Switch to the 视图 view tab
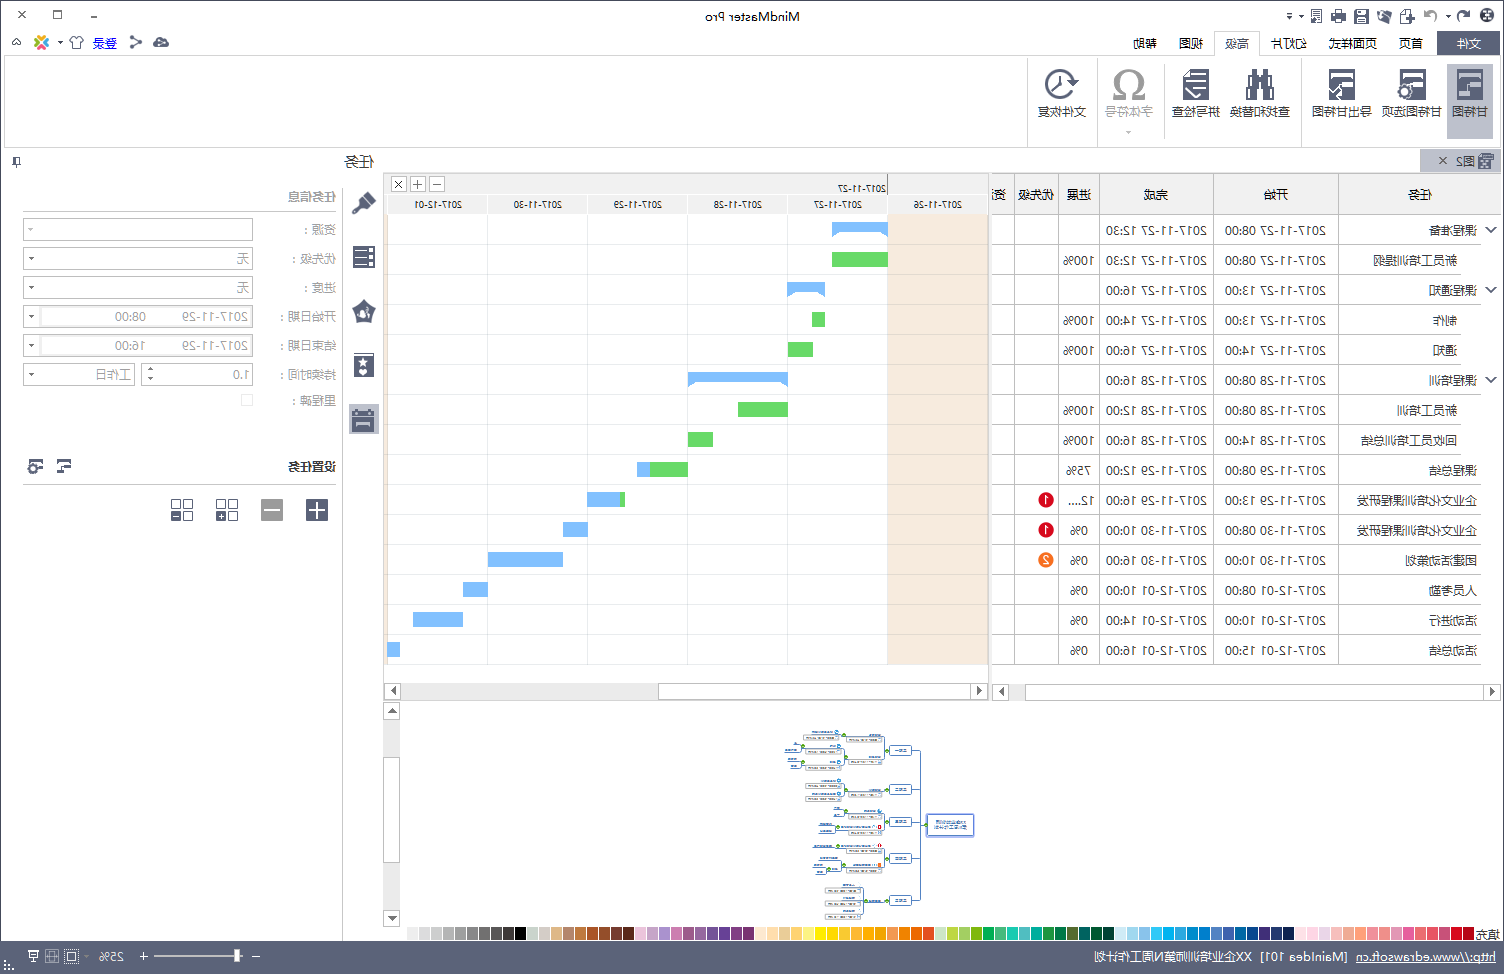Viewport: 1504px width, 974px height. coord(1190,43)
